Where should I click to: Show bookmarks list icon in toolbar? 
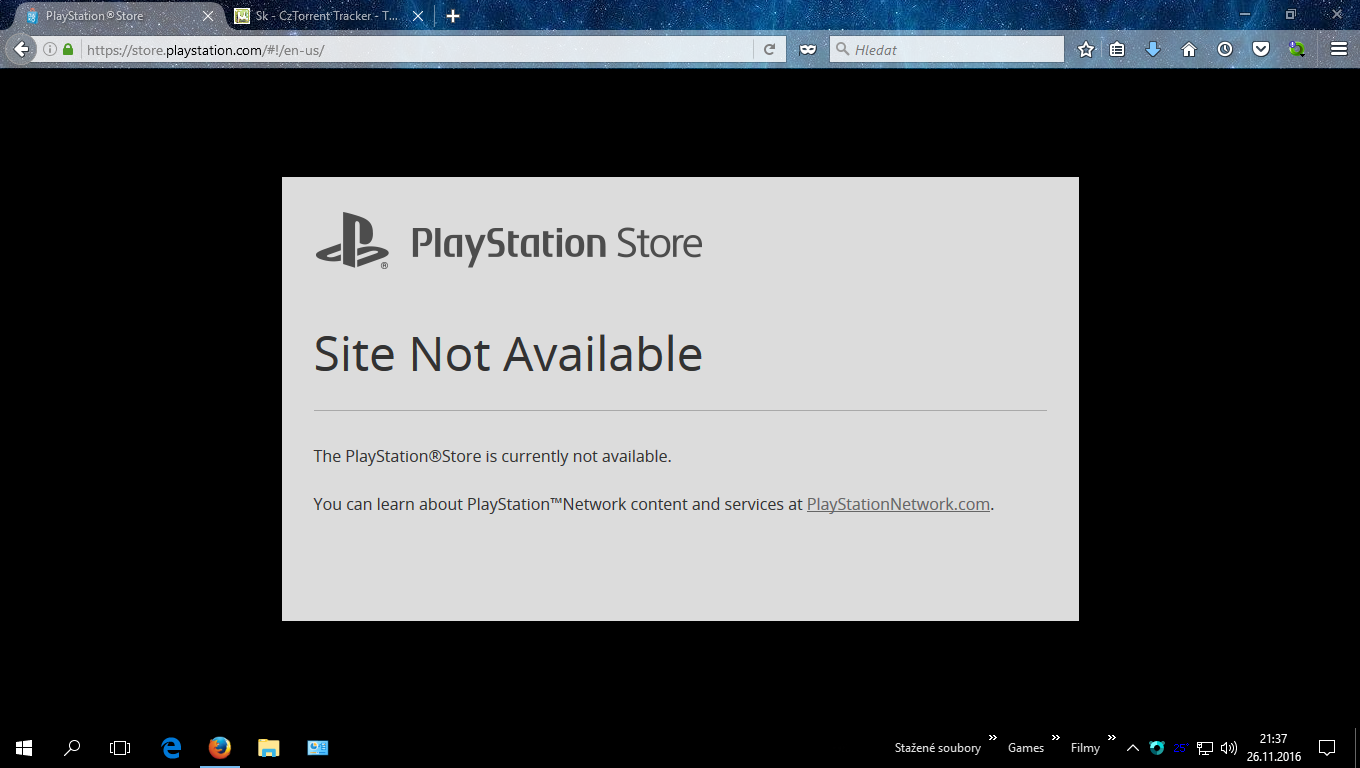[1117, 49]
